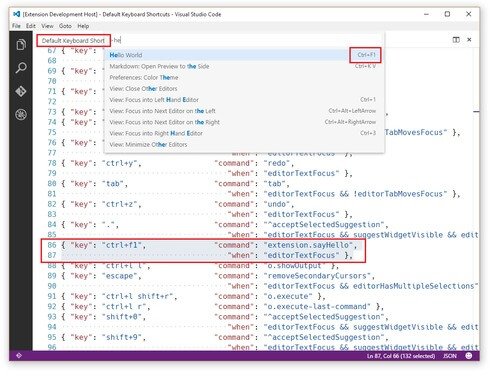
Task: Change the JSON language mode in status bar
Action: 450,356
